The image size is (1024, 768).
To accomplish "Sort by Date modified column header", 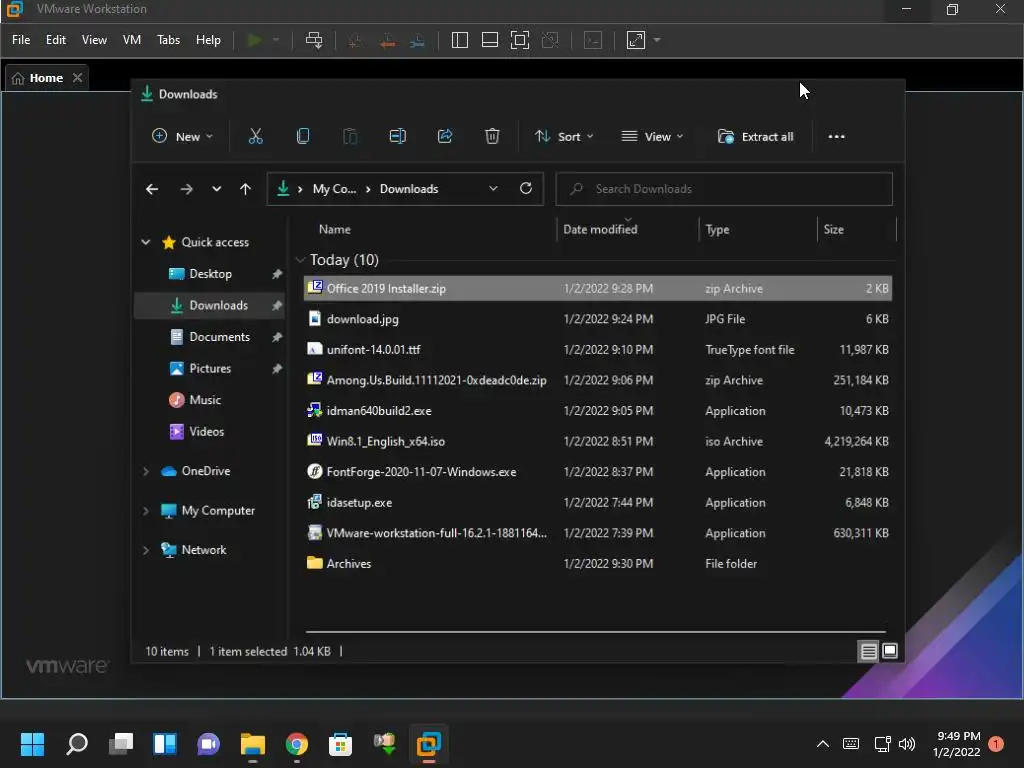I will [600, 229].
